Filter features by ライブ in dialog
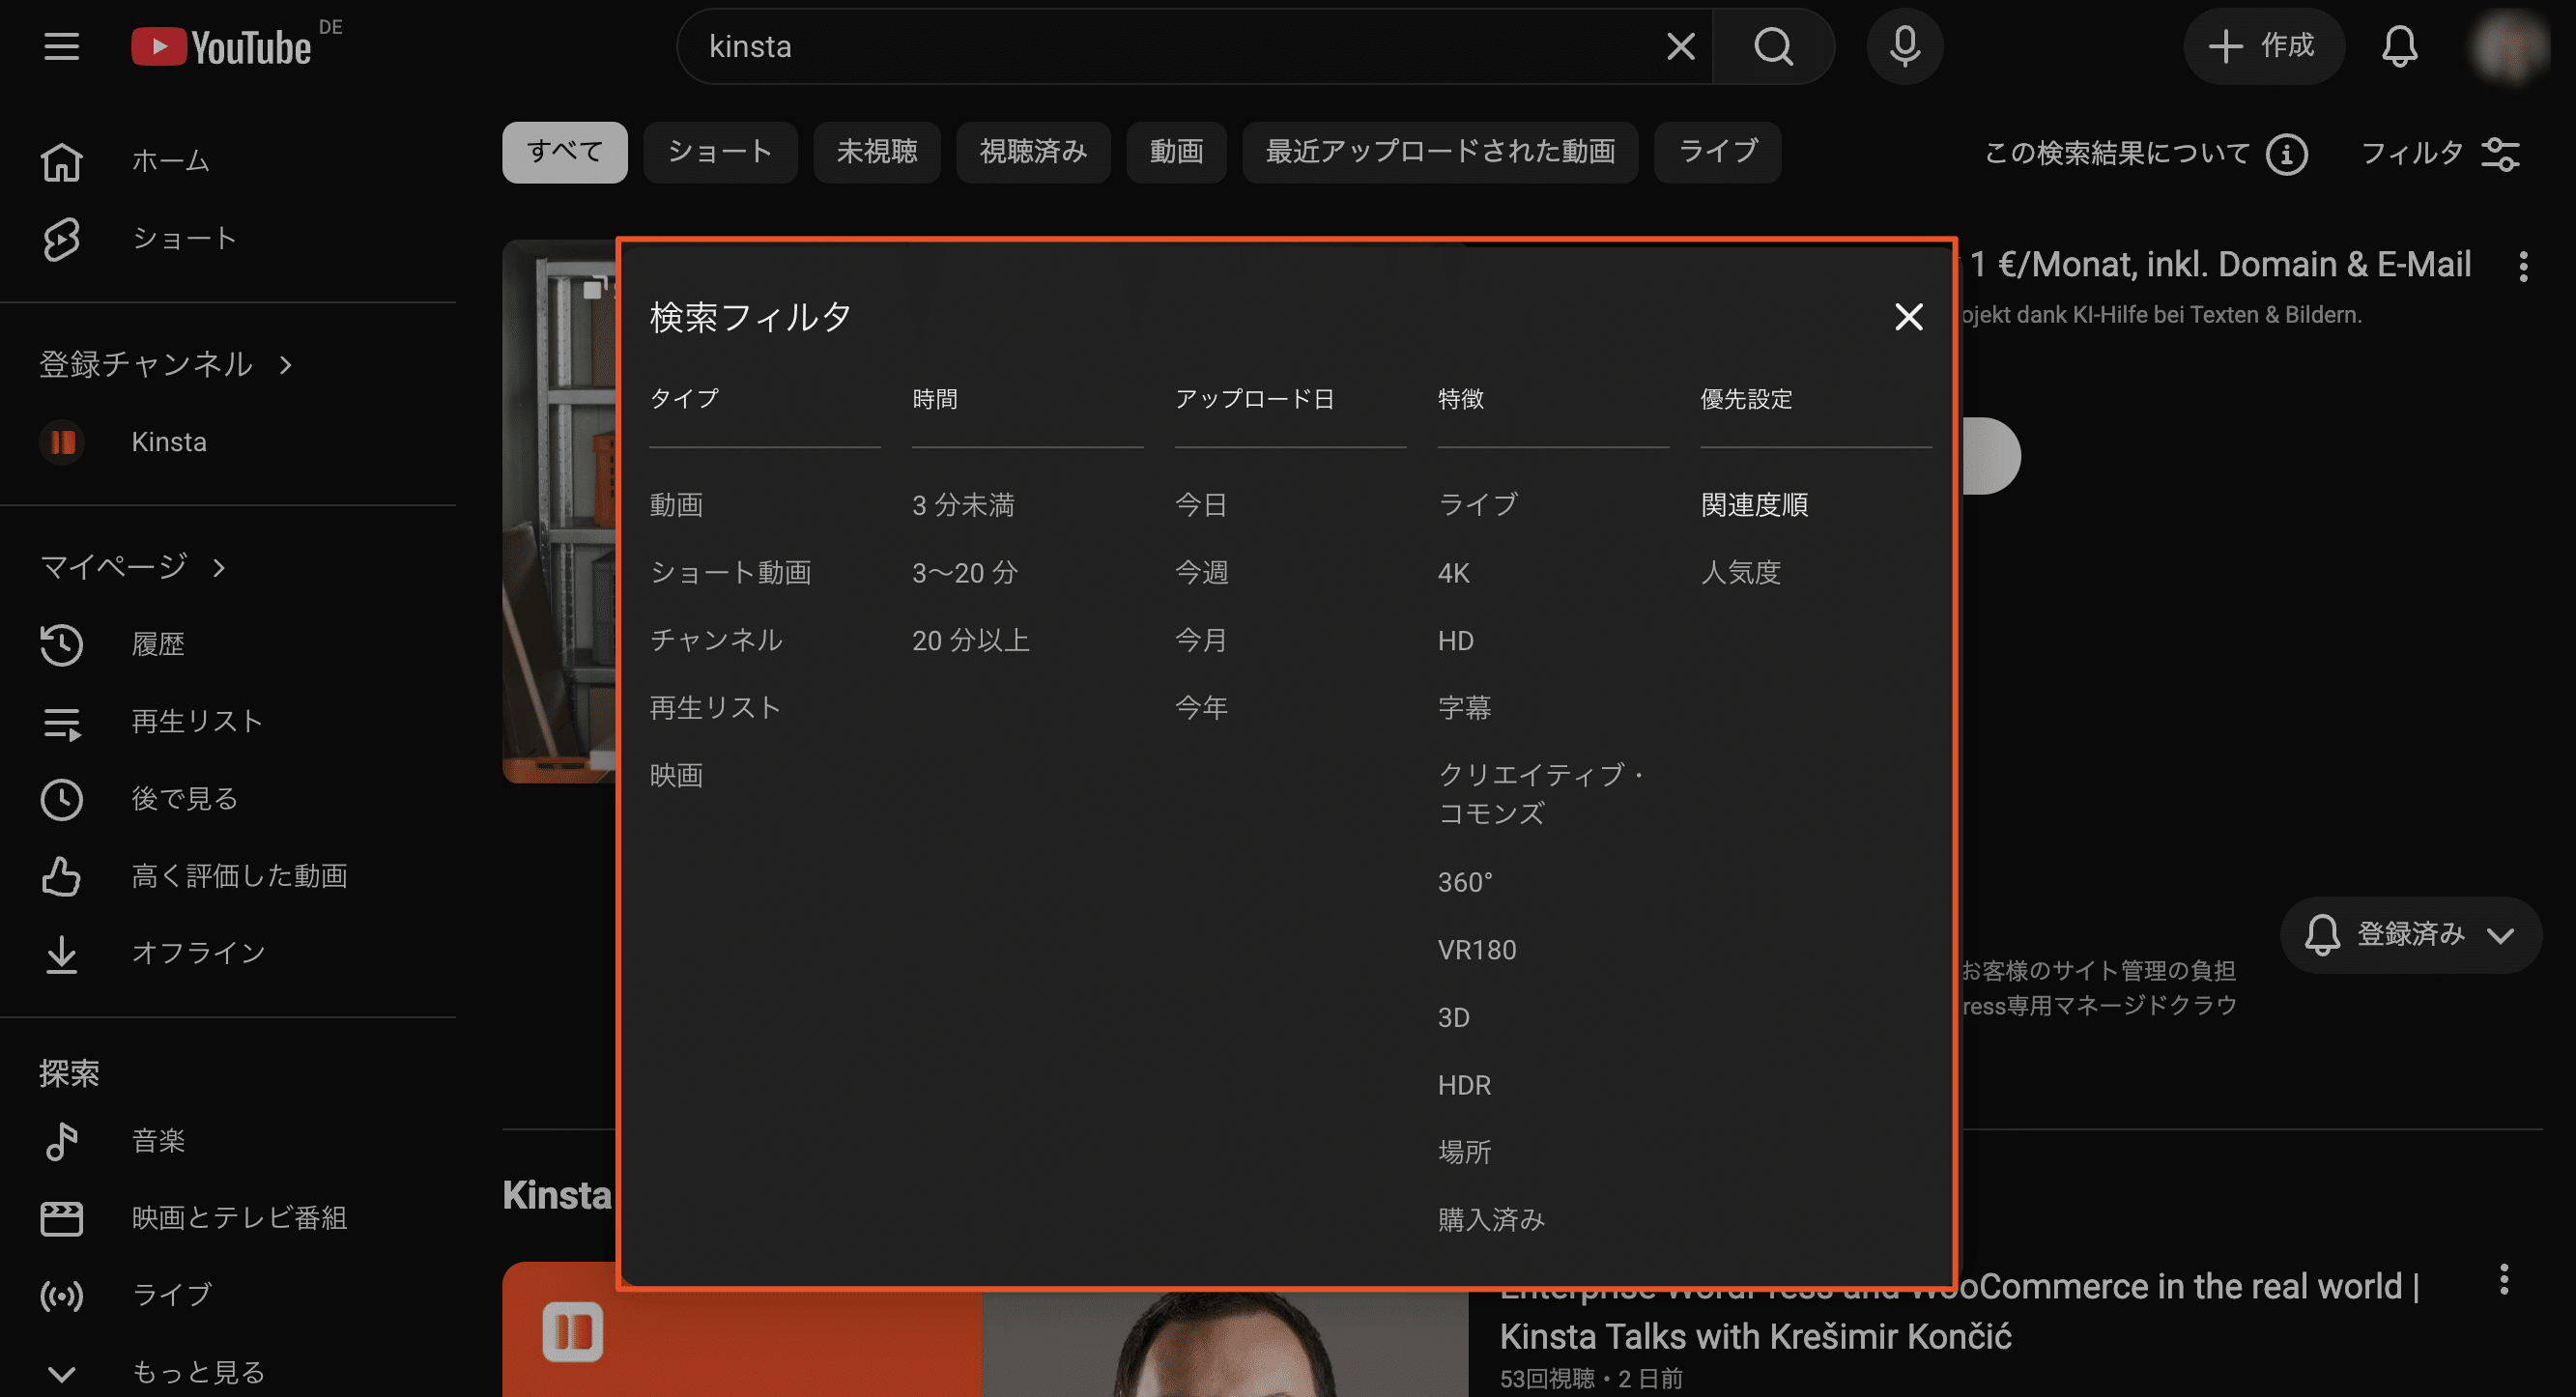 (1477, 505)
